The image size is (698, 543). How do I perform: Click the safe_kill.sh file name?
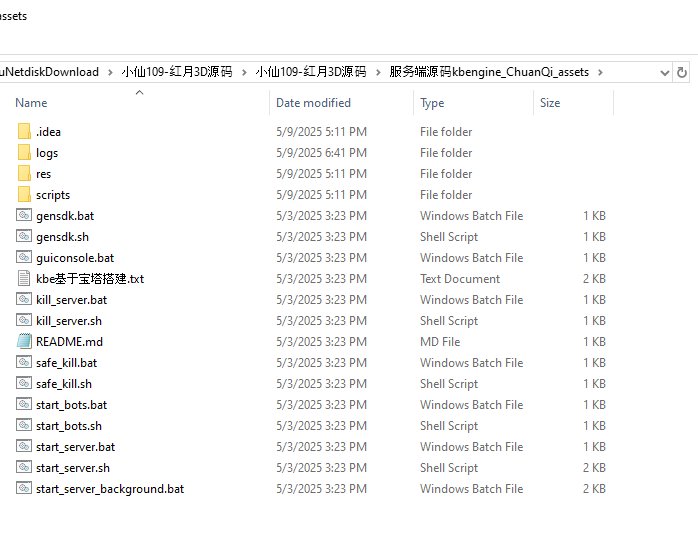point(63,384)
